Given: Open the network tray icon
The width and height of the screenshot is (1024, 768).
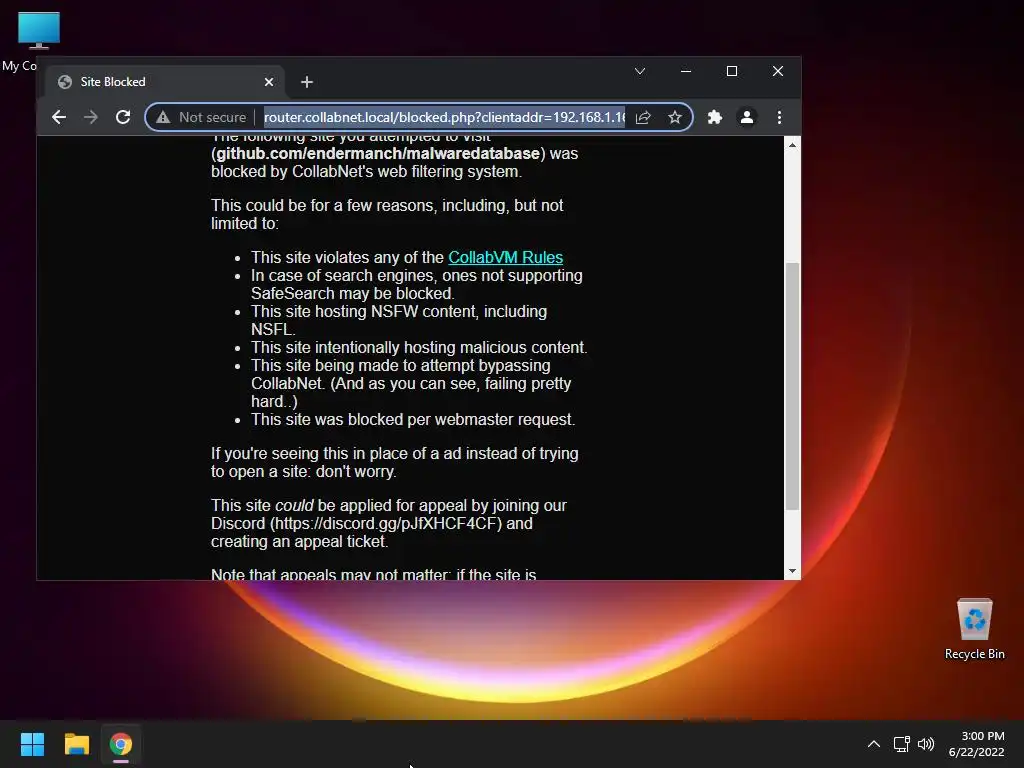Looking at the screenshot, I should coord(902,744).
